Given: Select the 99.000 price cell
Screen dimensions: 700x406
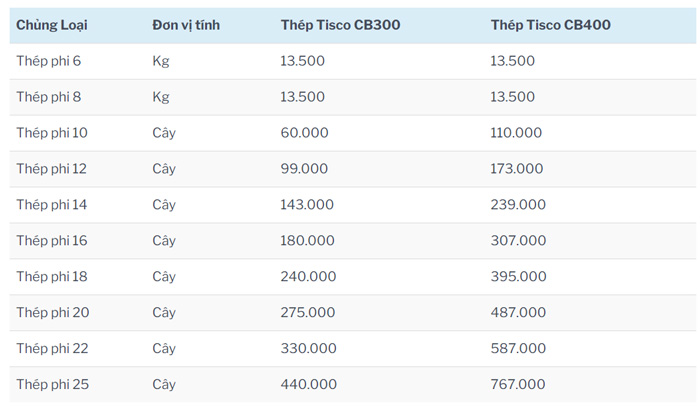Looking at the screenshot, I should [304, 169].
